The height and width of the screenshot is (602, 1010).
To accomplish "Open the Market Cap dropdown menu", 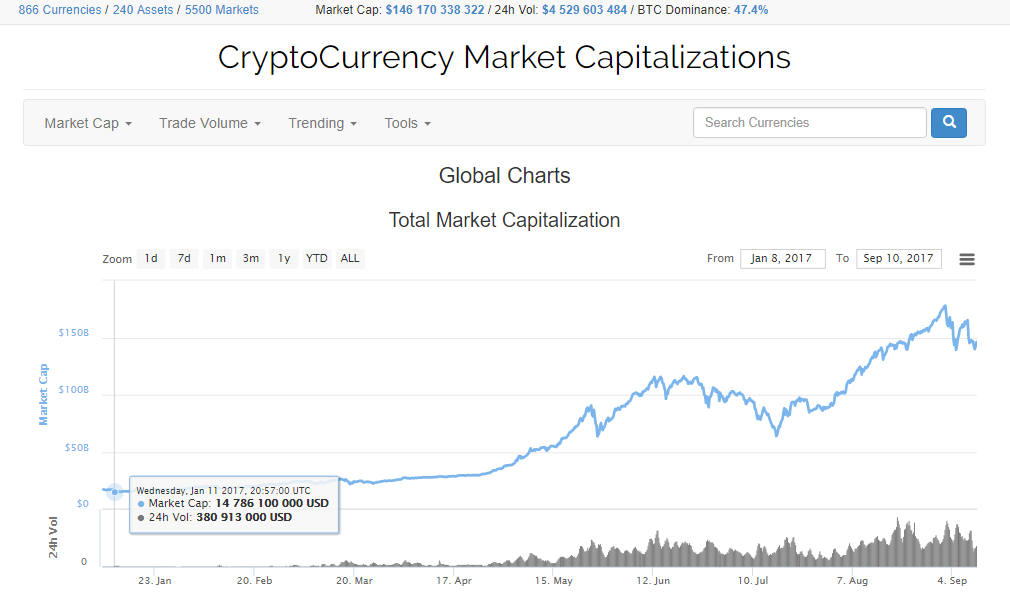I will 88,123.
